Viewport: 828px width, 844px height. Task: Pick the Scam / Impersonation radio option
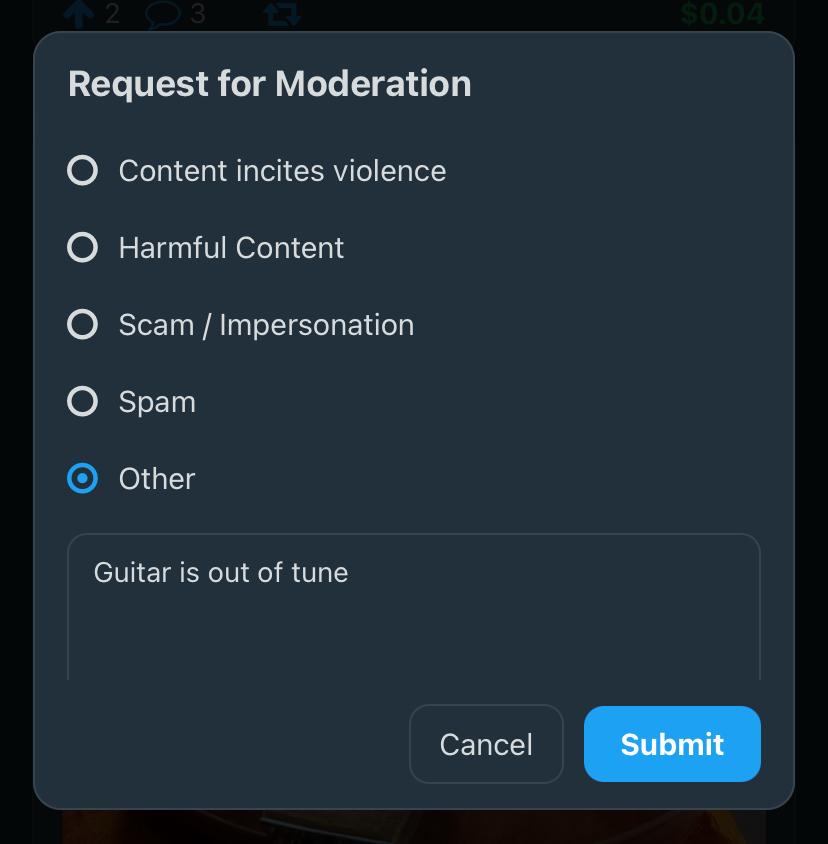[82, 325]
